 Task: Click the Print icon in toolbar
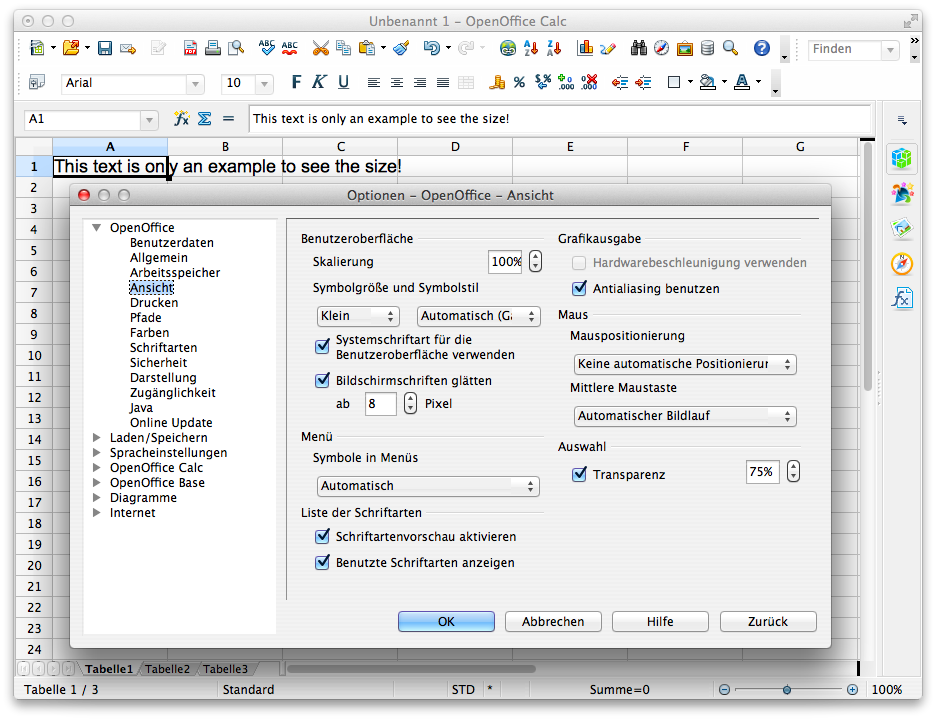pos(213,48)
